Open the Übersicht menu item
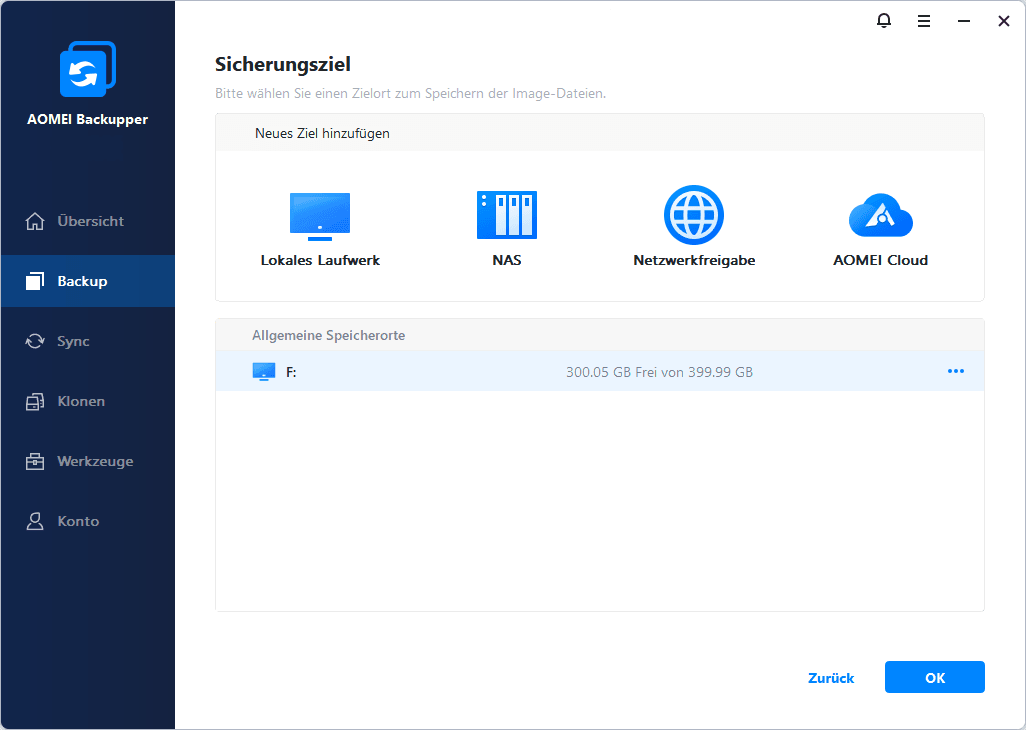The width and height of the screenshot is (1026, 730). point(88,221)
